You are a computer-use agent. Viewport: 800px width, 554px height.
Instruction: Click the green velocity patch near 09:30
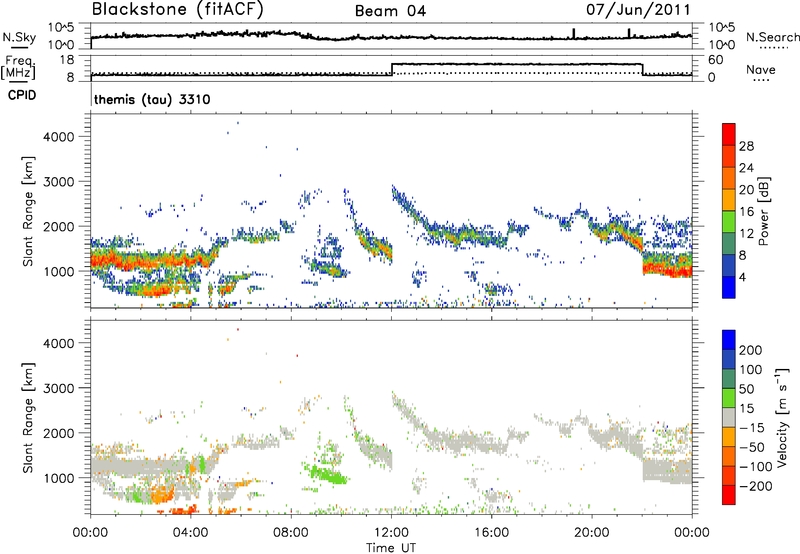coord(330,476)
